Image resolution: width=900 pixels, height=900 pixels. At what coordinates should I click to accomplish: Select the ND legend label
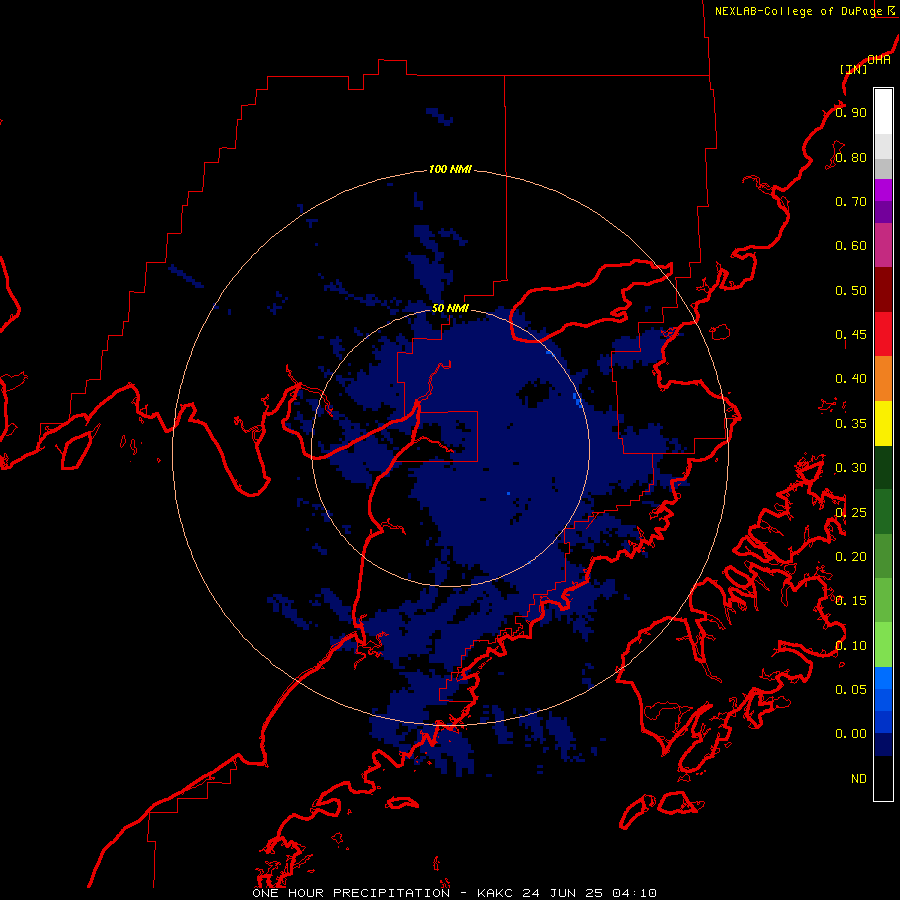point(859,778)
